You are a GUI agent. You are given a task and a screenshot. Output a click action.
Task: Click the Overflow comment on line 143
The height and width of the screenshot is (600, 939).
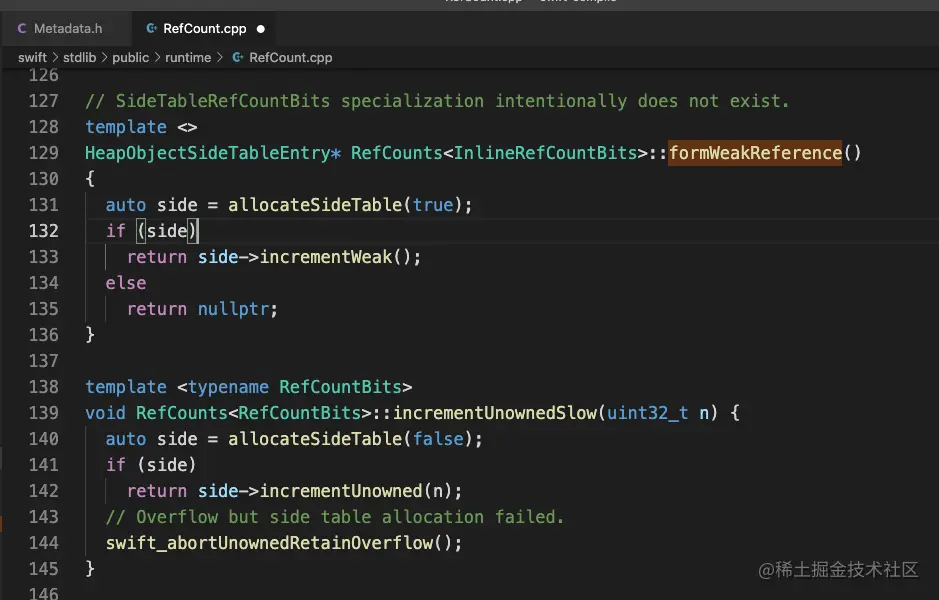335,517
